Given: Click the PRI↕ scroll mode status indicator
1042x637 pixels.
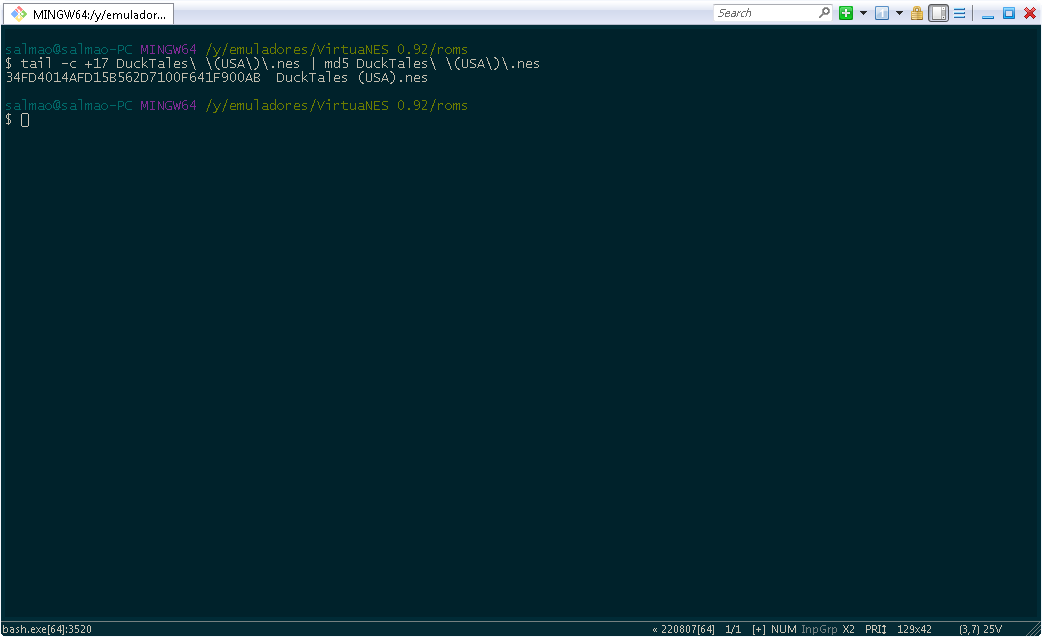Looking at the screenshot, I should (876, 629).
